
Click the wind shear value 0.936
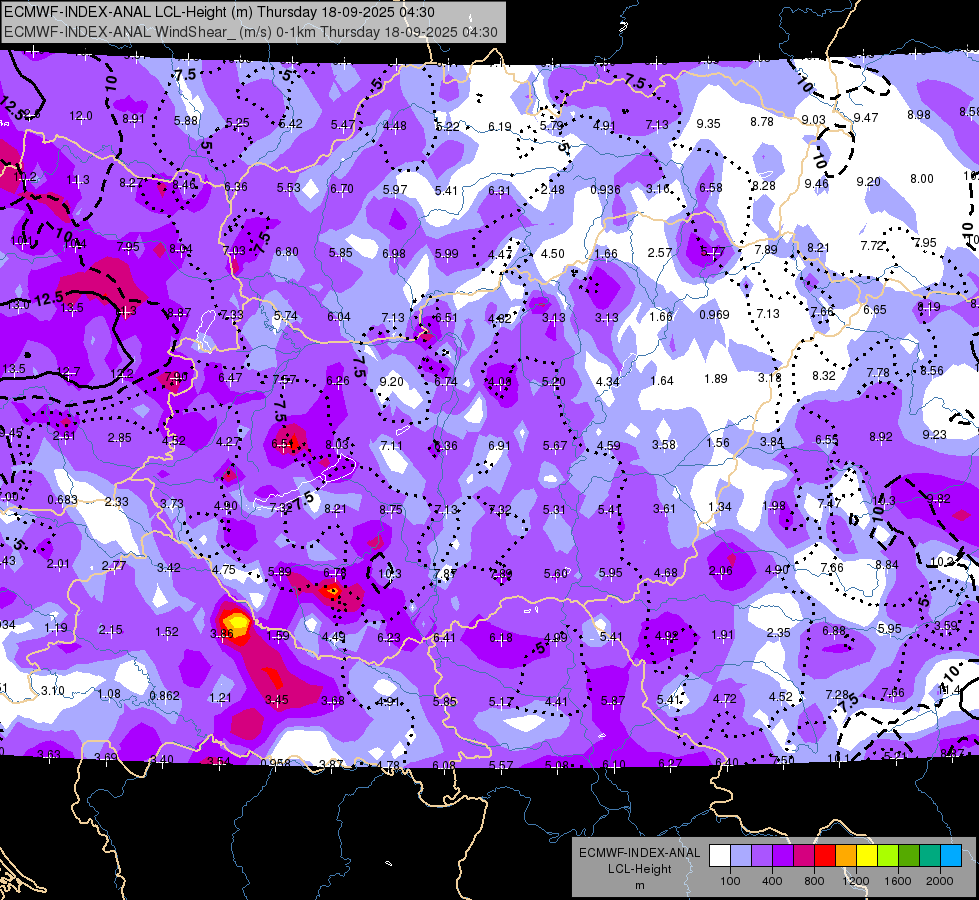click(605, 190)
